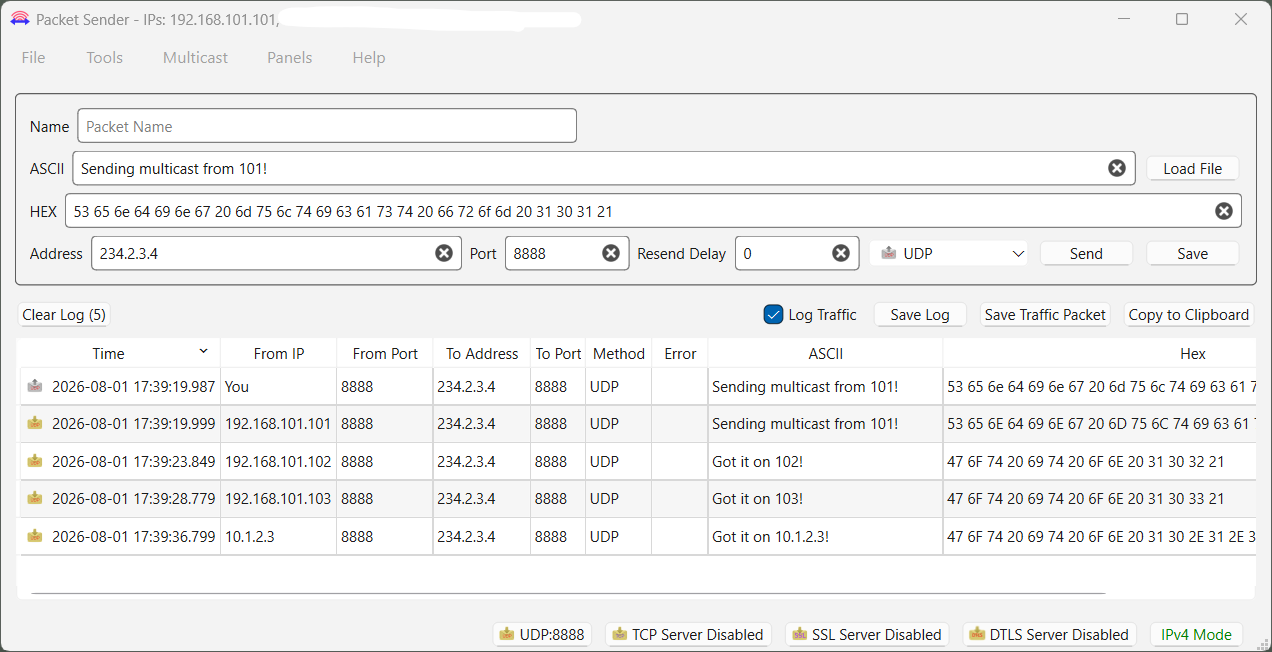Open the Panels menu

pos(290,57)
